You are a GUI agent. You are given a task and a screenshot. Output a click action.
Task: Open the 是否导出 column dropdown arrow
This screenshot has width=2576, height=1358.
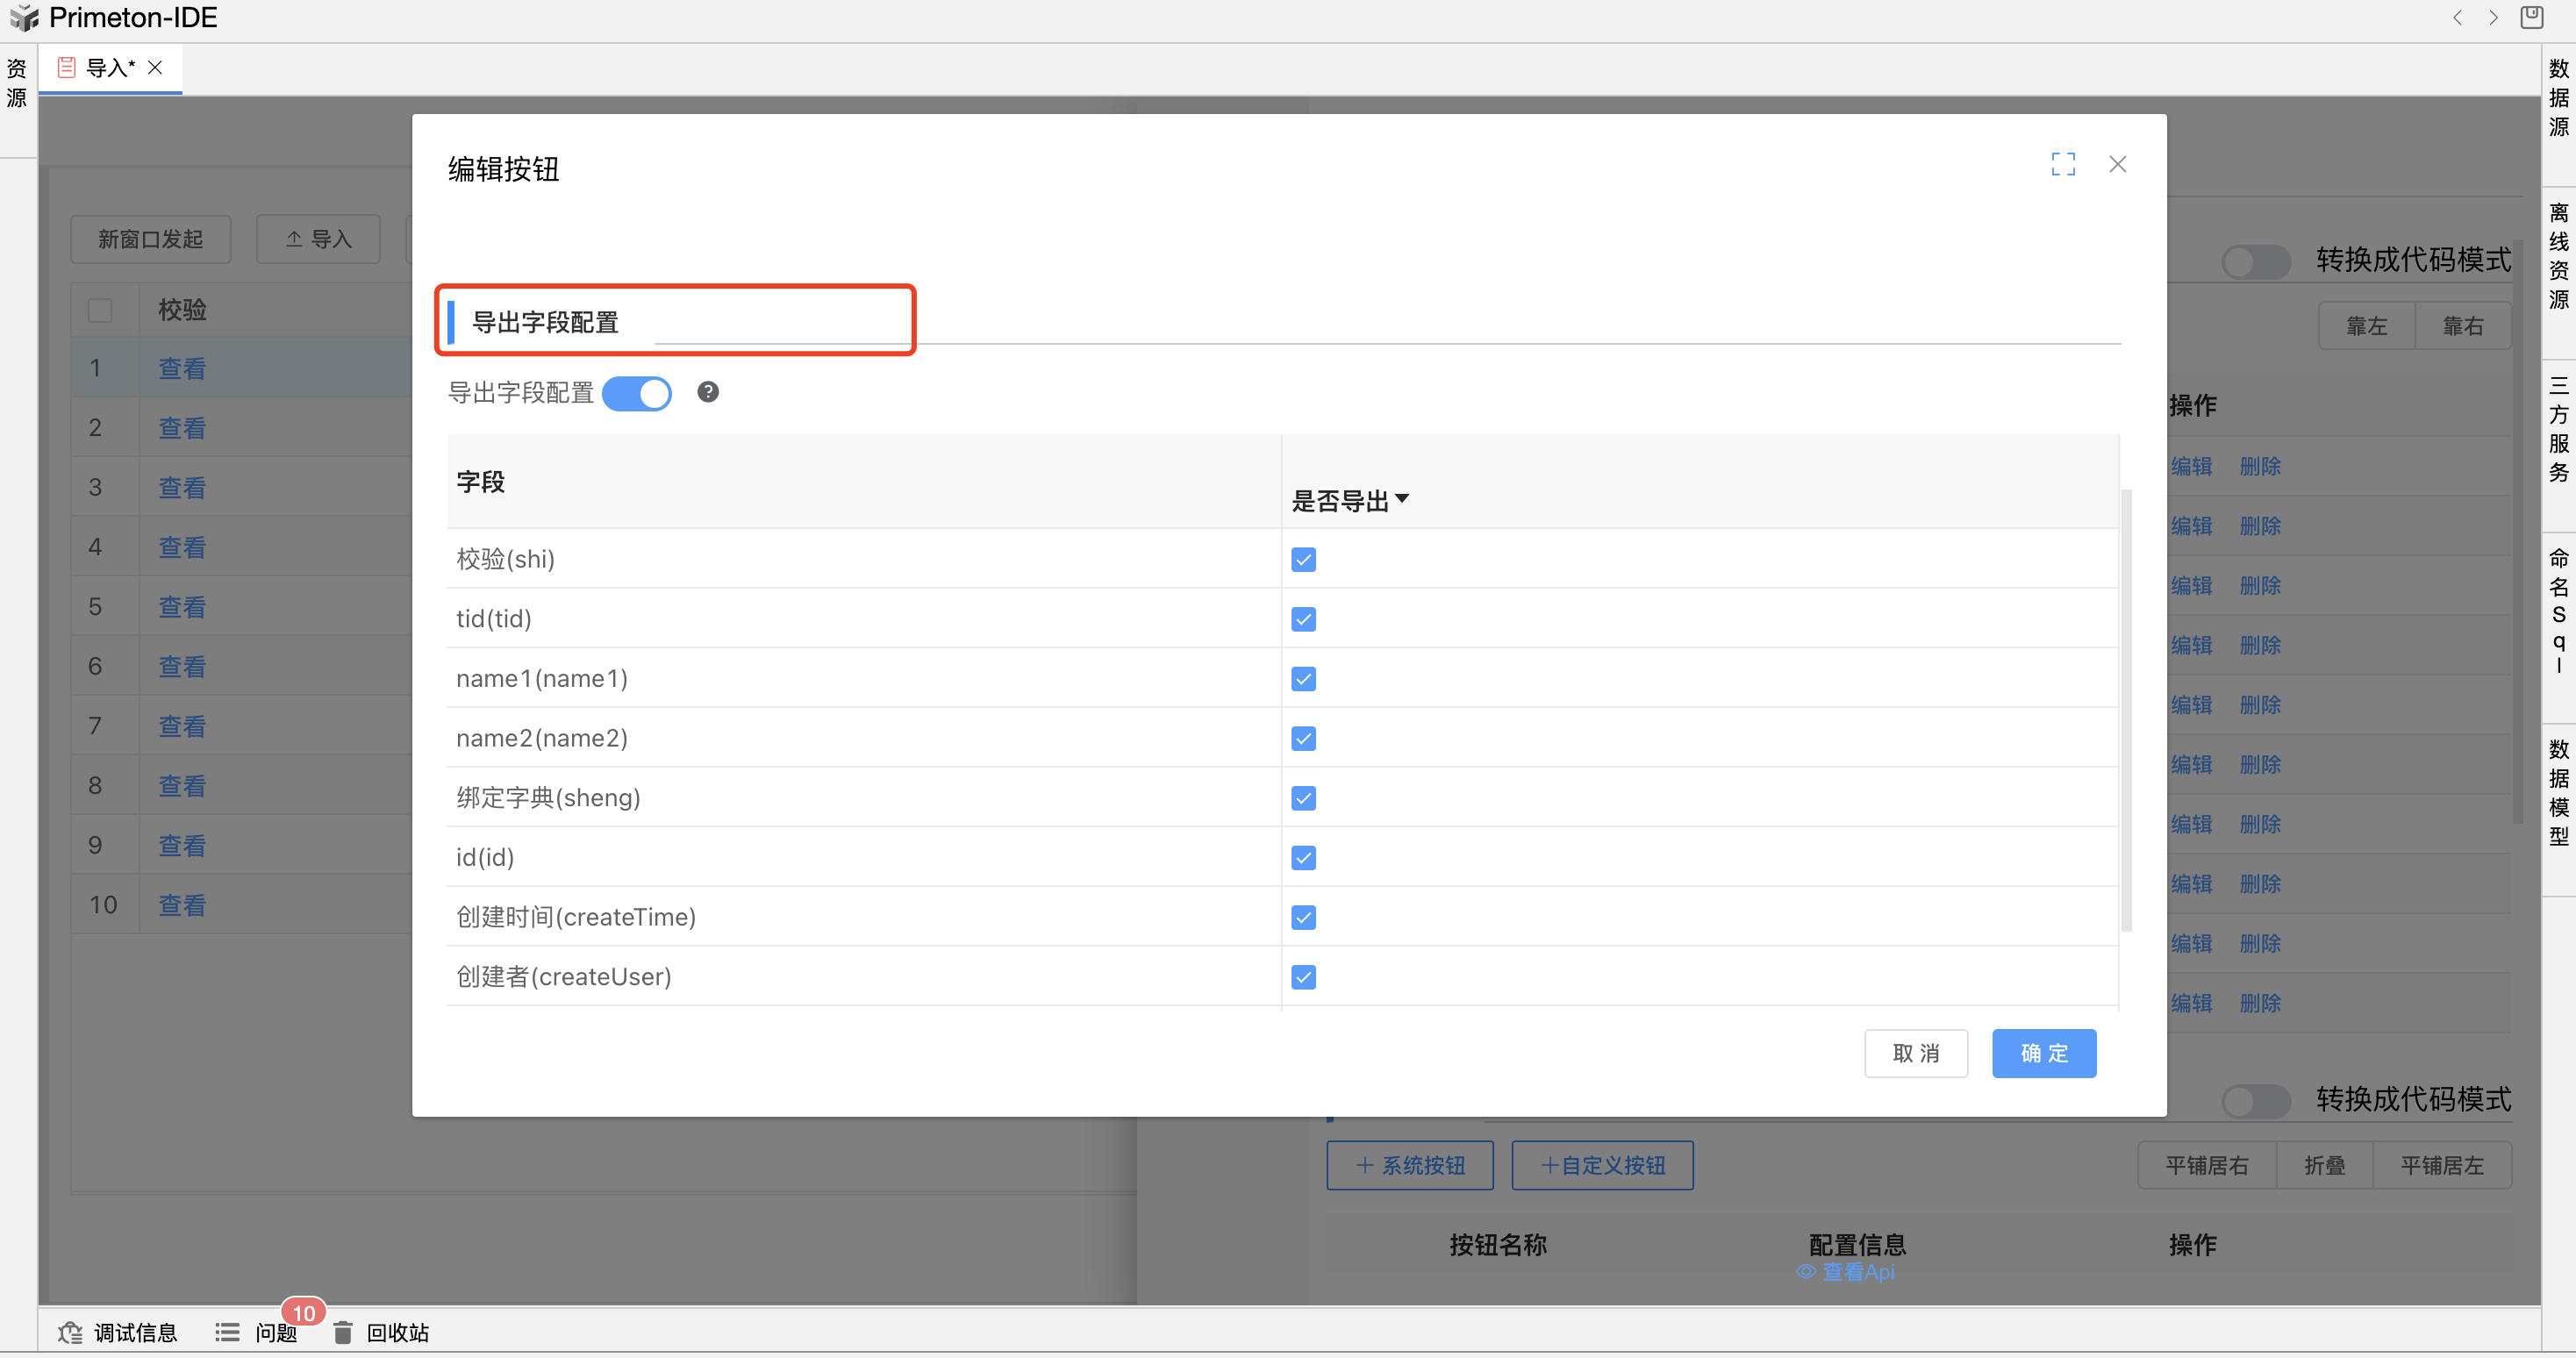(1402, 499)
